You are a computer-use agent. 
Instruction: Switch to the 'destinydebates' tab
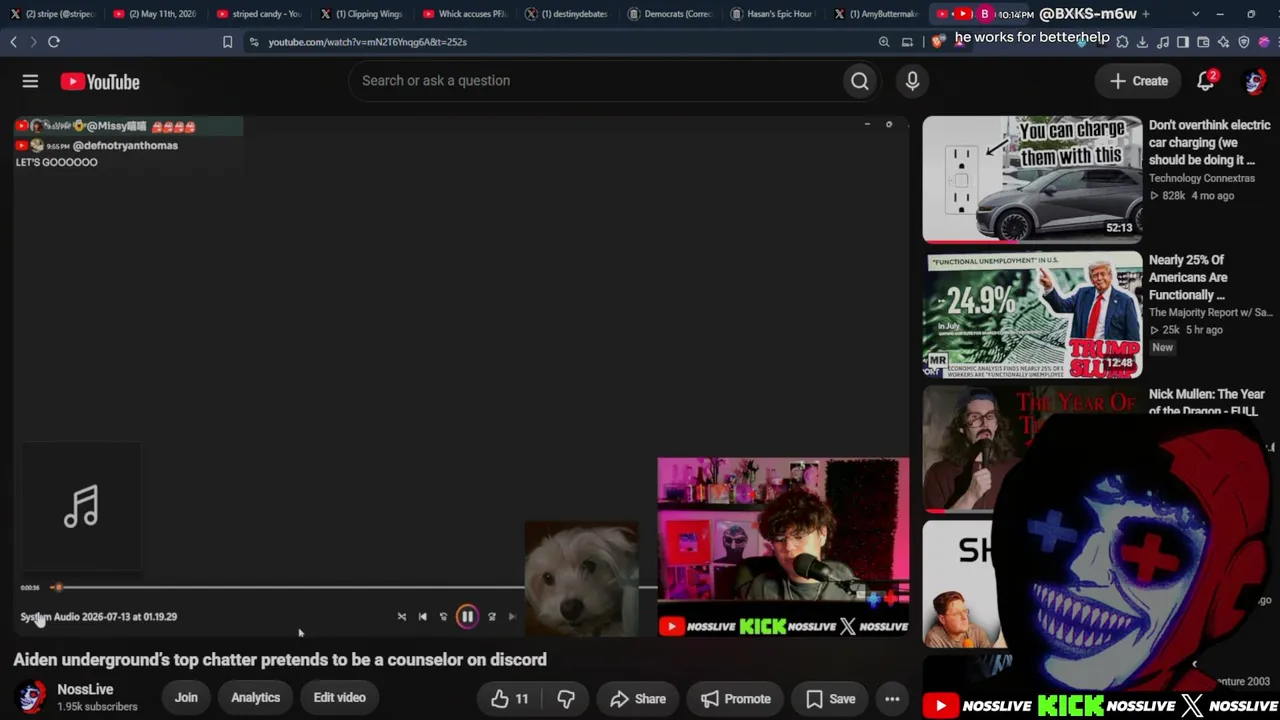[567, 14]
